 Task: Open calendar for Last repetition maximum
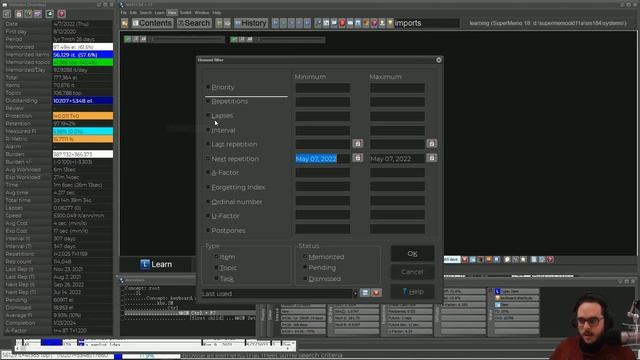[431, 143]
